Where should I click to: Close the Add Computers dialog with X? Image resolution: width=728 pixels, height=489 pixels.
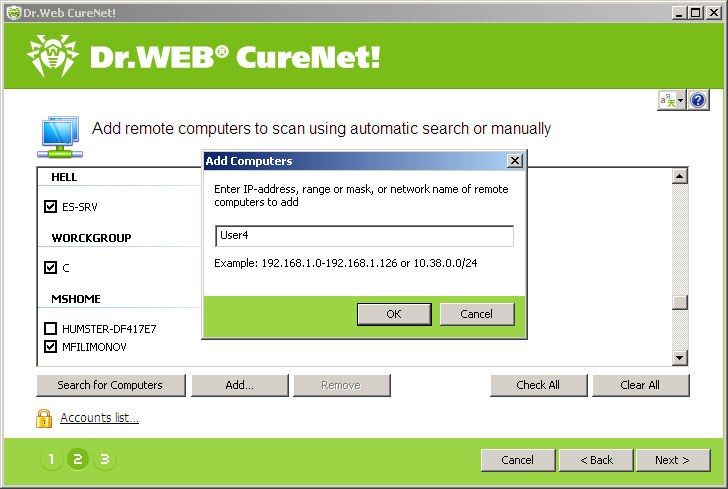(514, 161)
